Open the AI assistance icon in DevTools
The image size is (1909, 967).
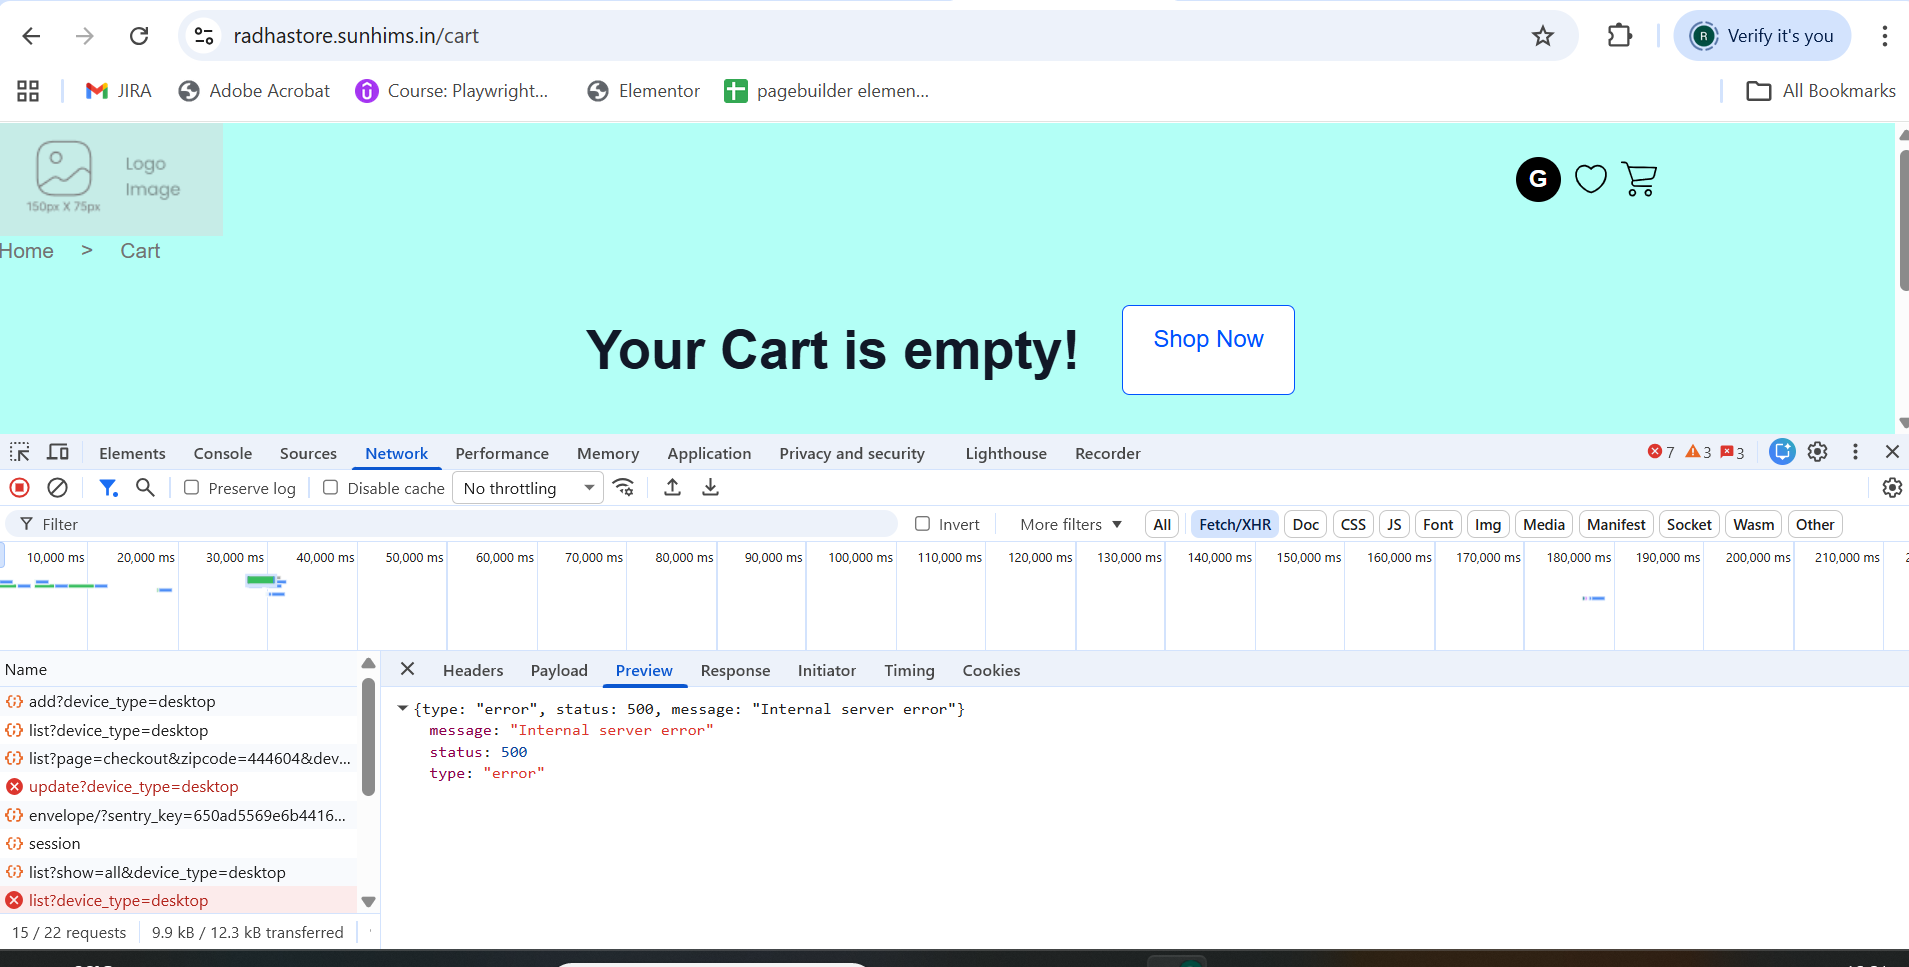[1782, 452]
